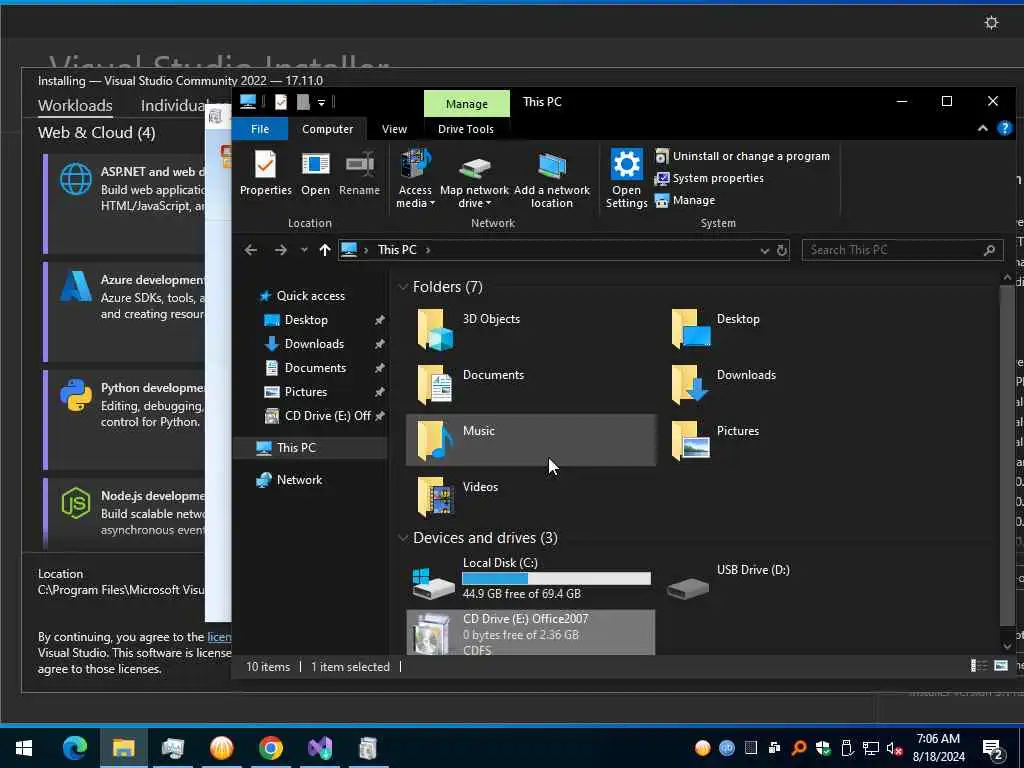The height and width of the screenshot is (768, 1024).
Task: Switch to large icons view in status bar
Action: pos(1000,666)
